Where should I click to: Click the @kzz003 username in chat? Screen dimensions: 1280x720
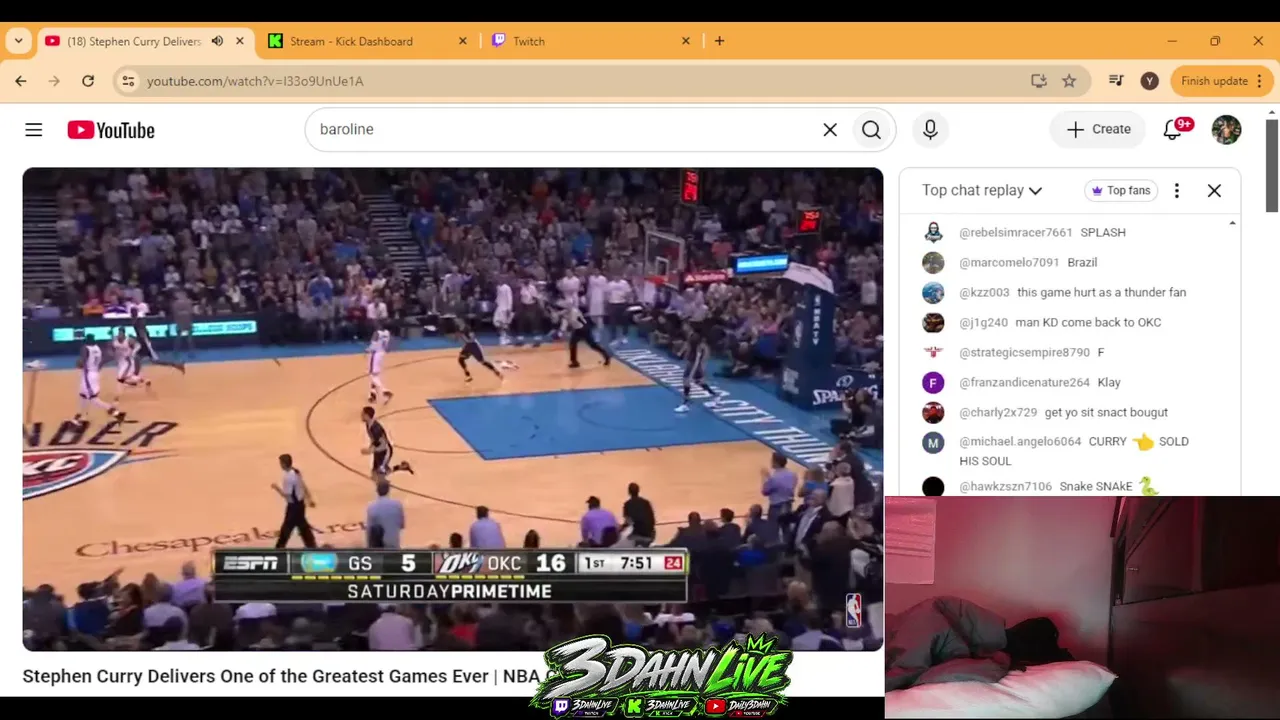984,292
